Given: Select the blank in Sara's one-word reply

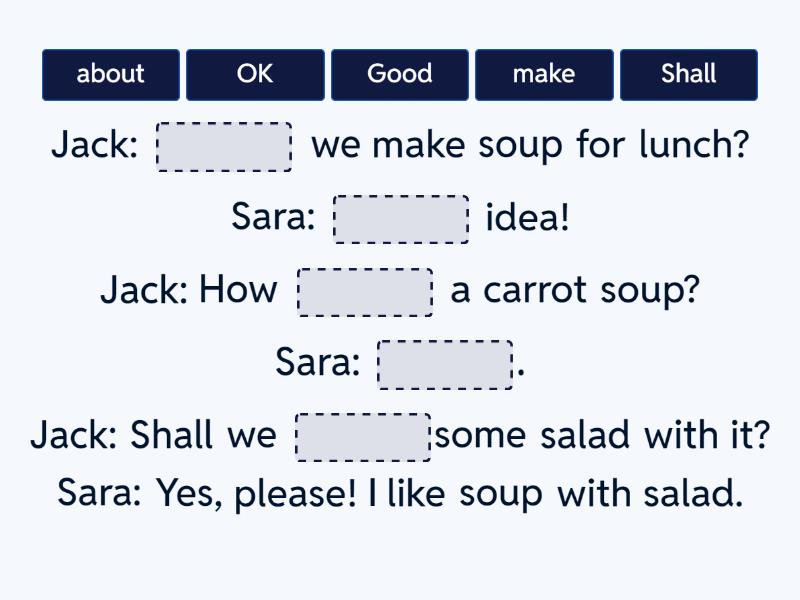Looking at the screenshot, I should [x=444, y=364].
